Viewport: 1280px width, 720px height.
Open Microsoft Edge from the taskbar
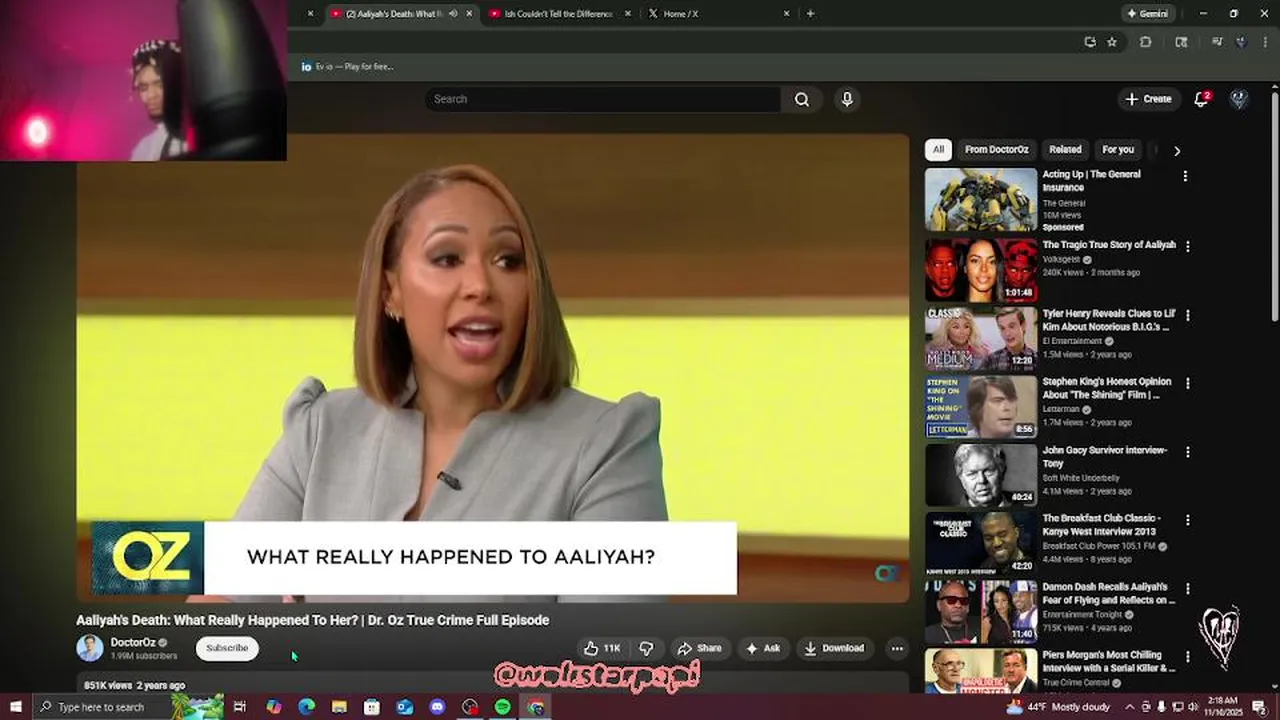(x=307, y=707)
